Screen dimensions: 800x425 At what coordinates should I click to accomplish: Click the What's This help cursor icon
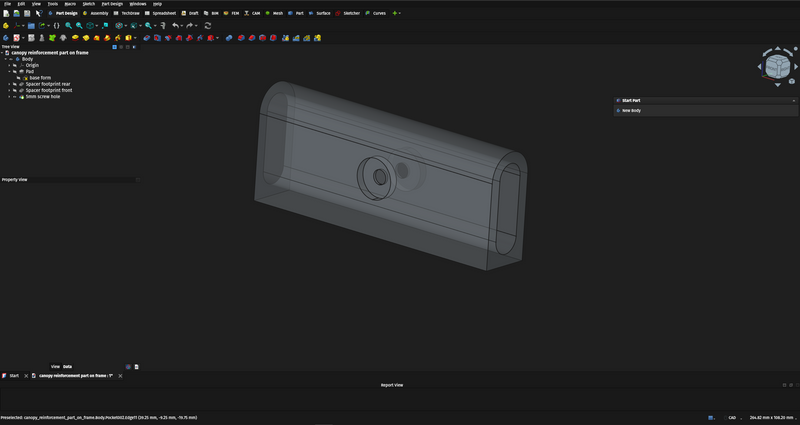39,13
